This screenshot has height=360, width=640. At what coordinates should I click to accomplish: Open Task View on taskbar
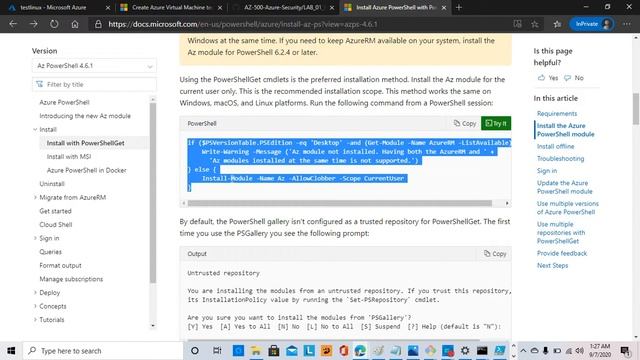click(217, 351)
